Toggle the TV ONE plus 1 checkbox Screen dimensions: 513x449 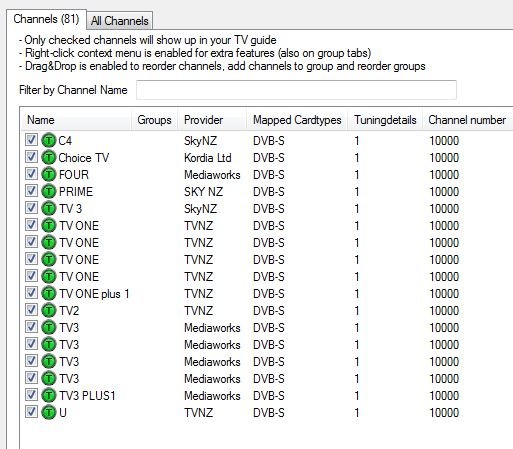pyautogui.click(x=31, y=293)
